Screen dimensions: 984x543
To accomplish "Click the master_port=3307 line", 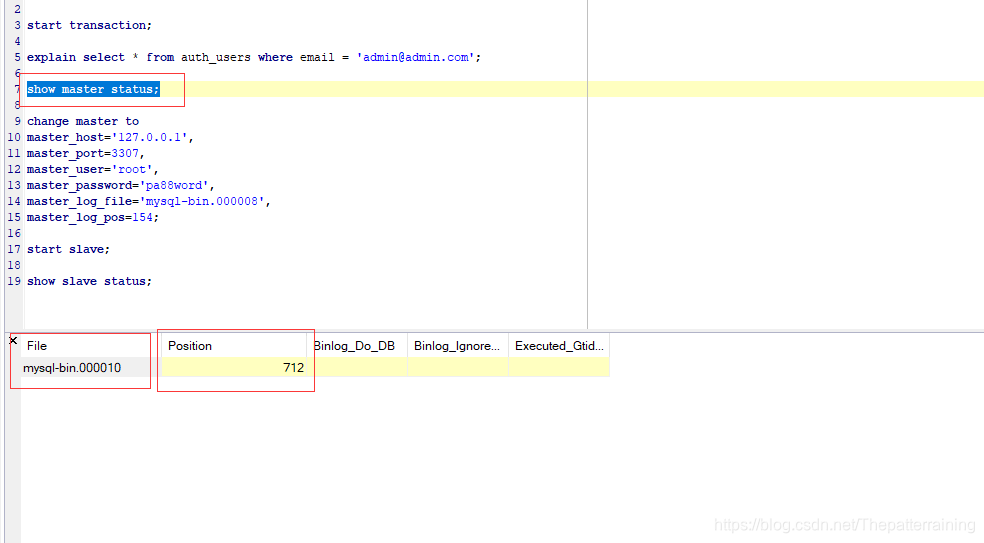I will click(85, 153).
